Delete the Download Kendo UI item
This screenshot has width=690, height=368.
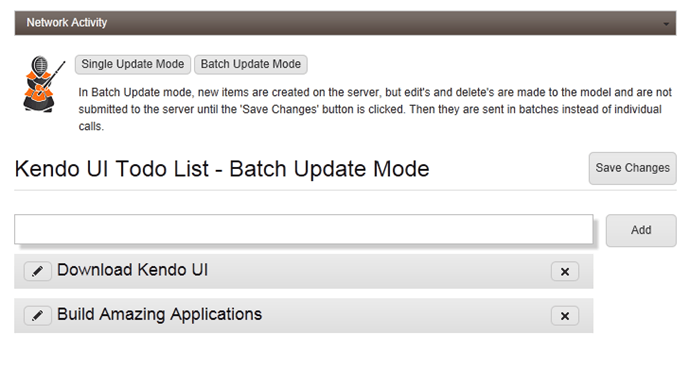point(565,272)
